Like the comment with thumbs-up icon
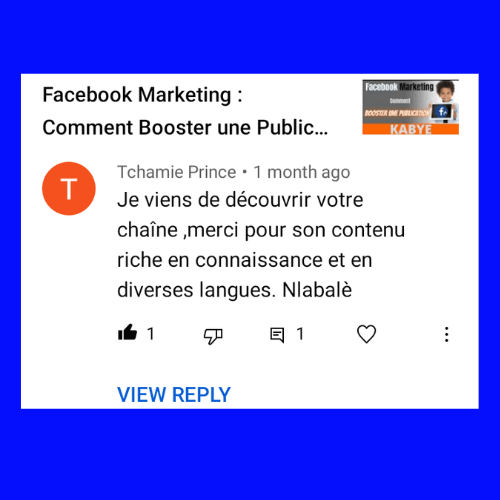 pos(128,333)
